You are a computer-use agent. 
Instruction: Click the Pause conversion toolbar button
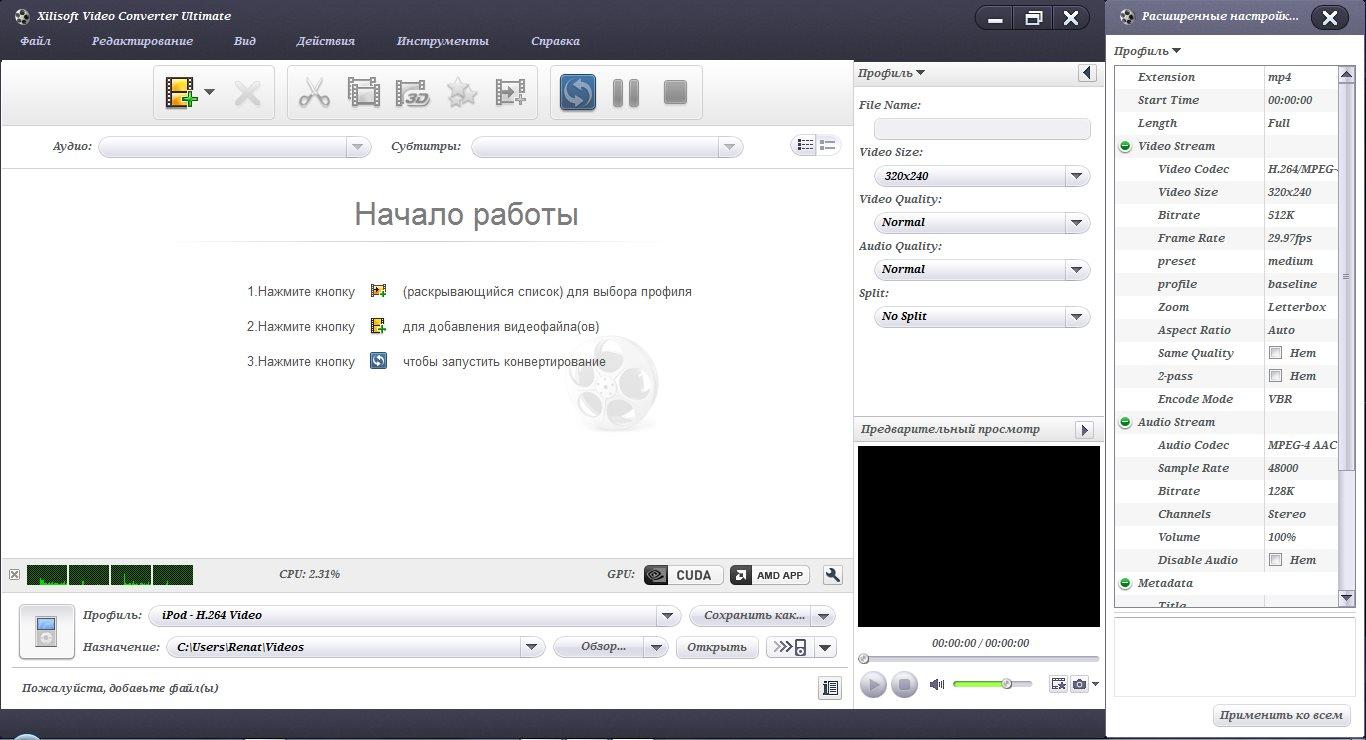pos(626,93)
